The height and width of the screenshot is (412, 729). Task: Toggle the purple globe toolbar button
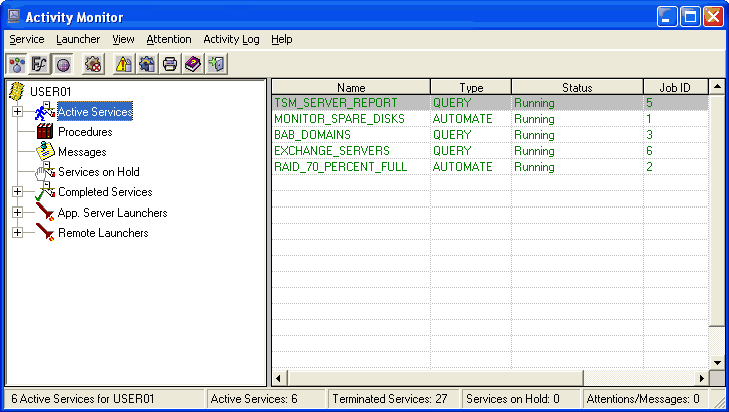[62, 65]
